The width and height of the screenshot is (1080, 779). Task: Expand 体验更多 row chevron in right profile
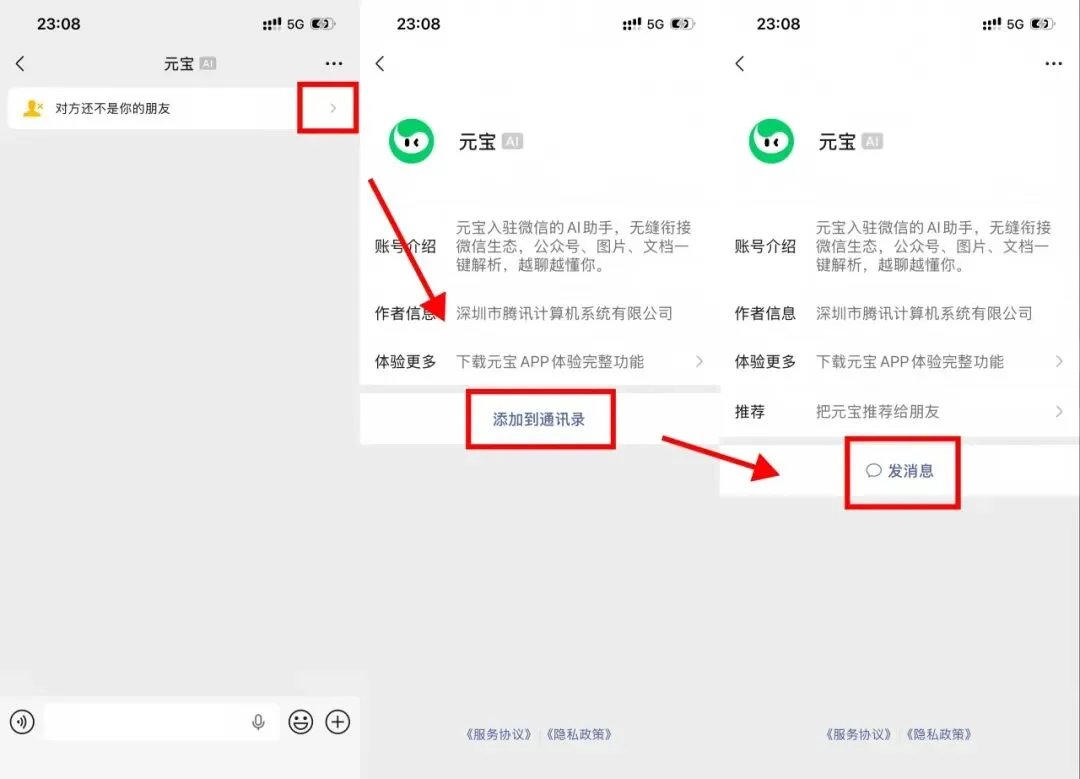(1059, 362)
